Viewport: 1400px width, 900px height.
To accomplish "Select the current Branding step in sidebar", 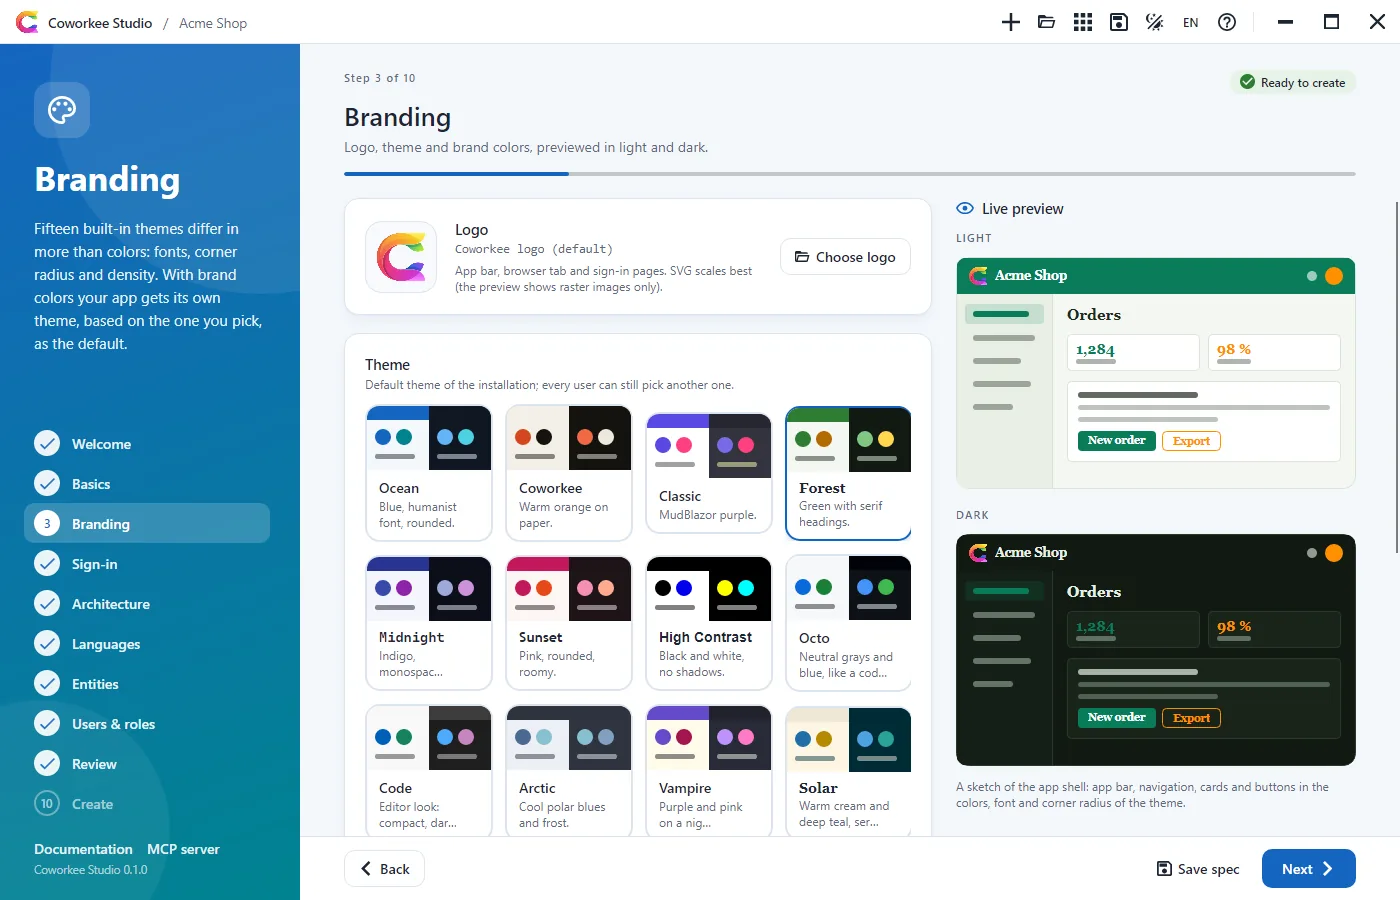I will pos(147,524).
